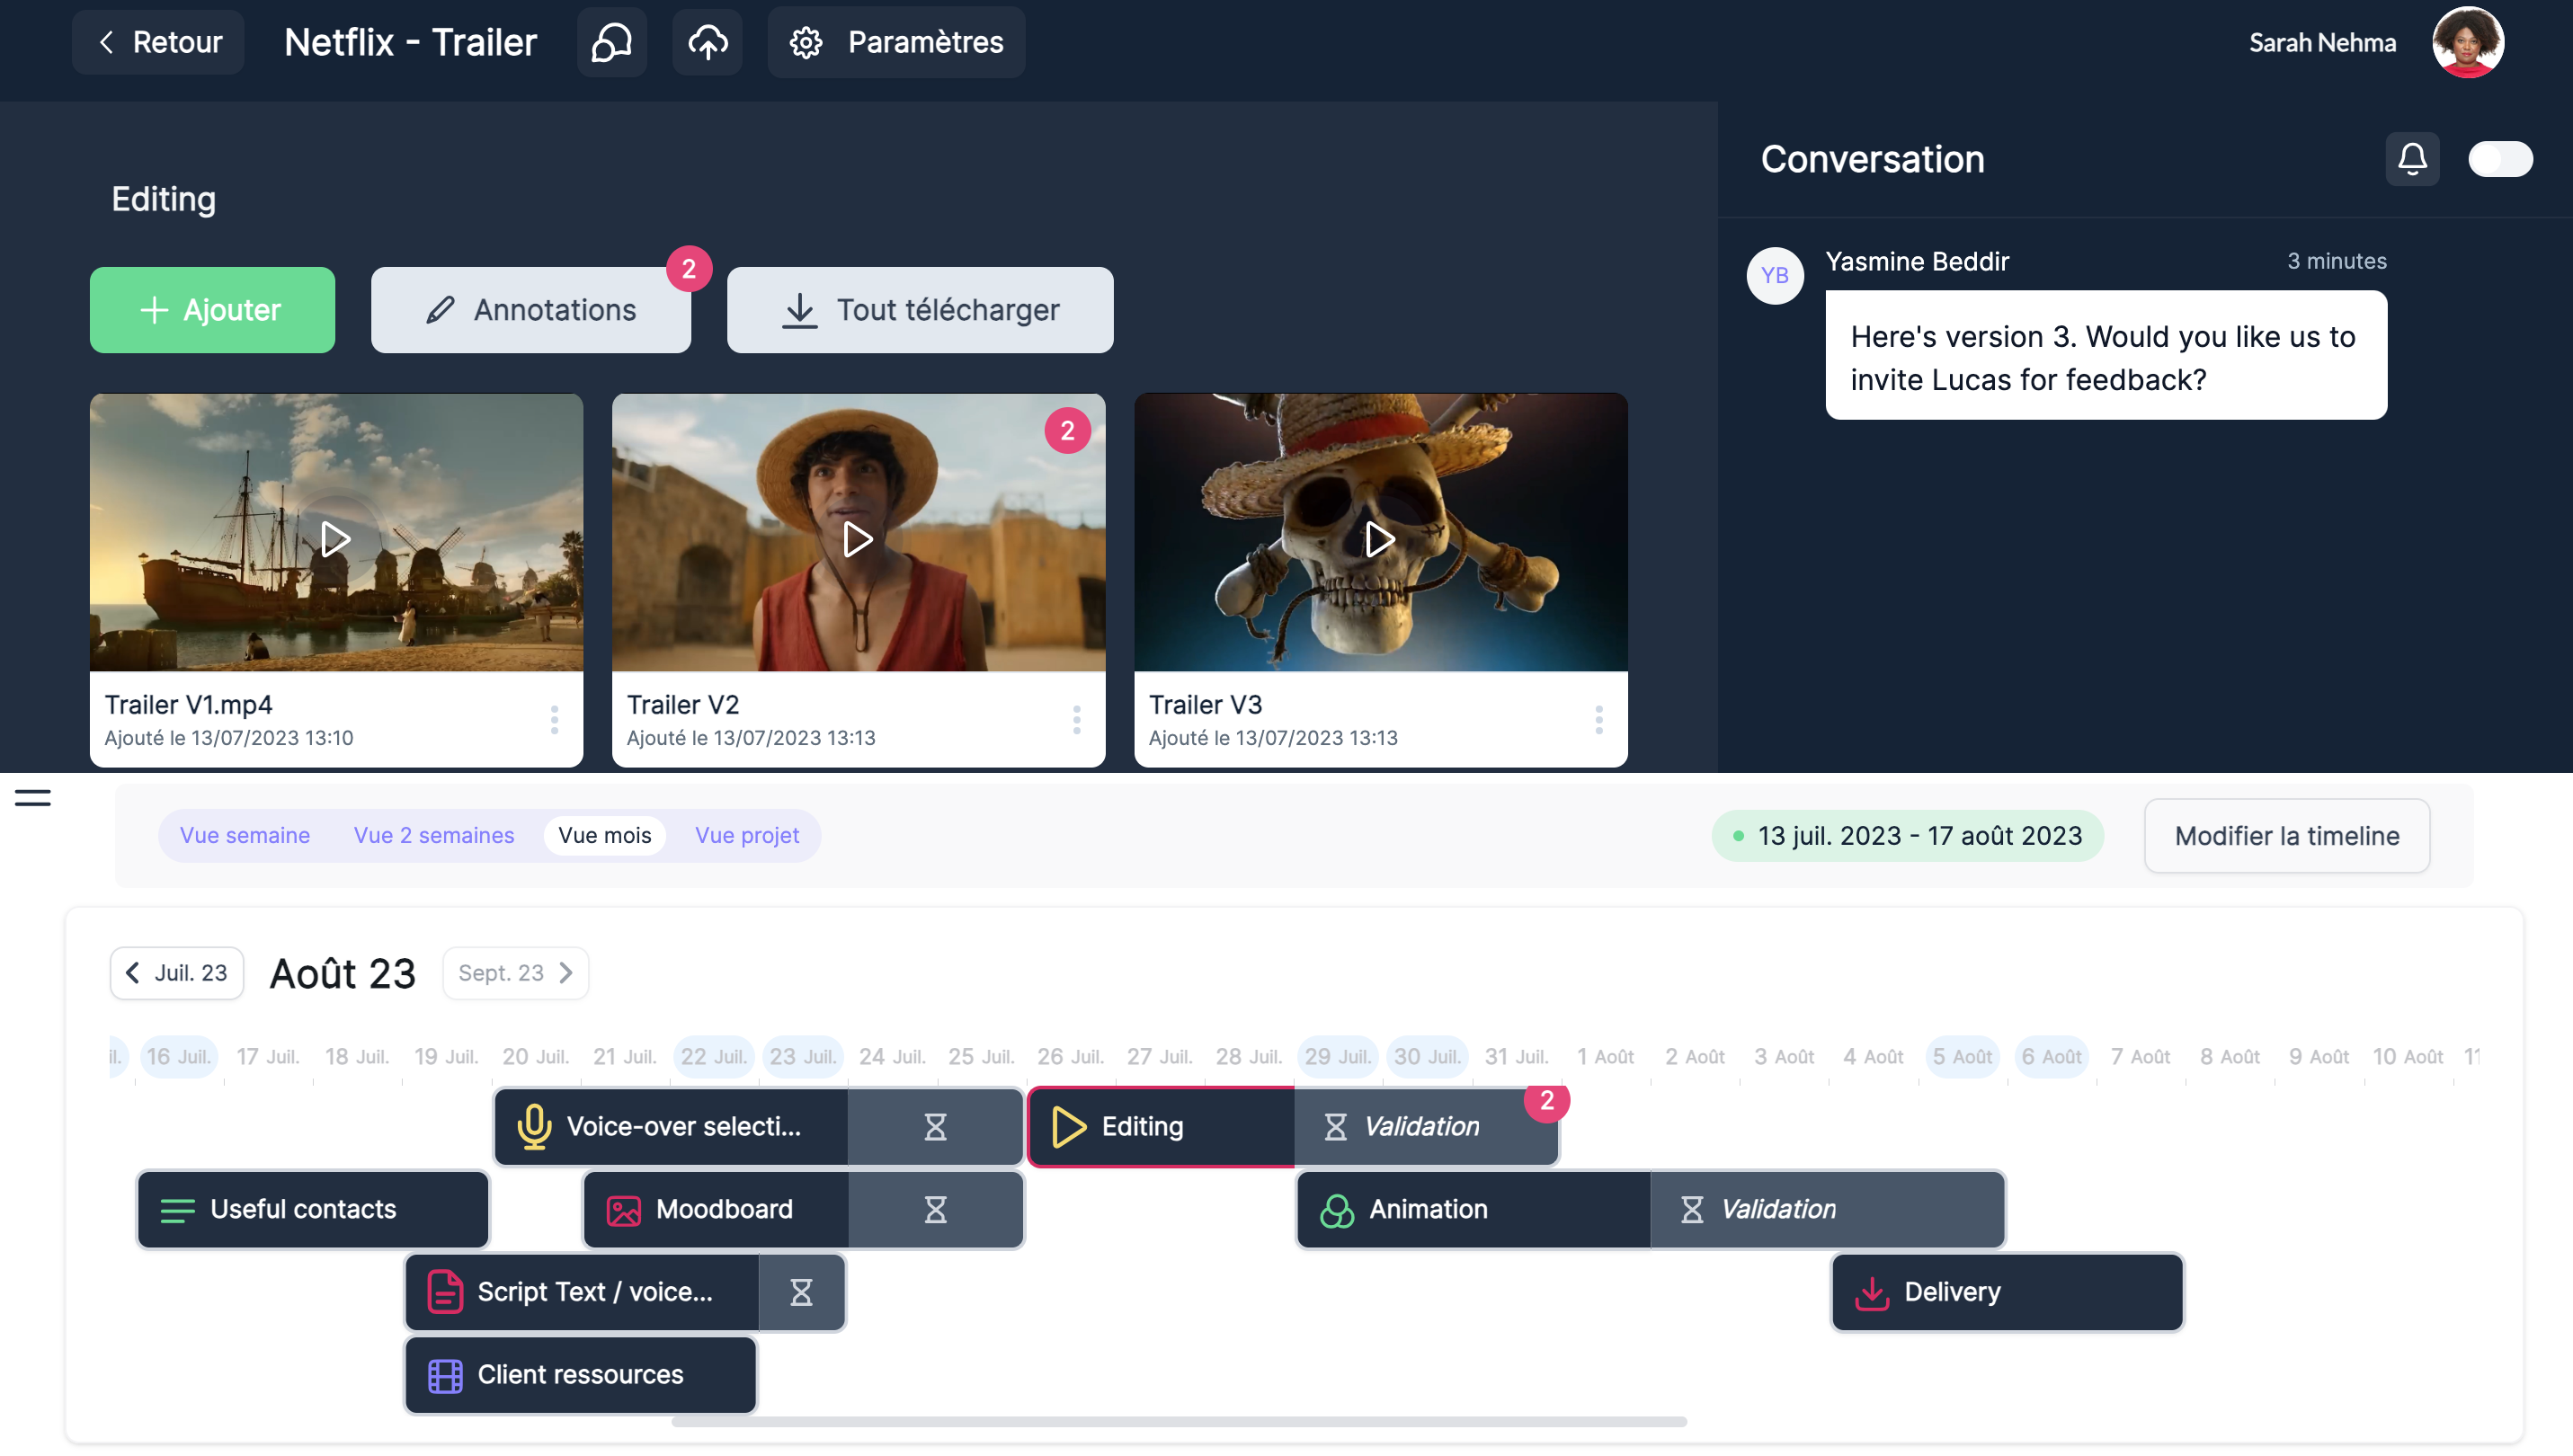The image size is (2573, 1456).
Task: Go to next month Sept. 23
Action: point(515,973)
